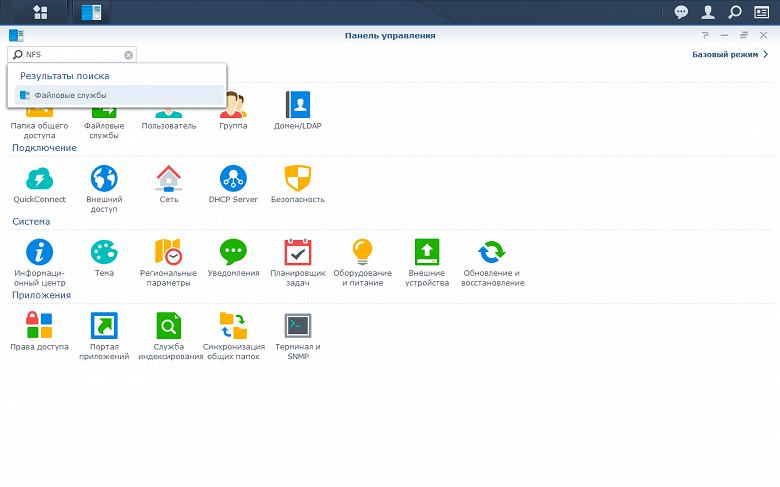Open the top bar search magnifier
Screen dimensions: 780x487
(735, 12)
